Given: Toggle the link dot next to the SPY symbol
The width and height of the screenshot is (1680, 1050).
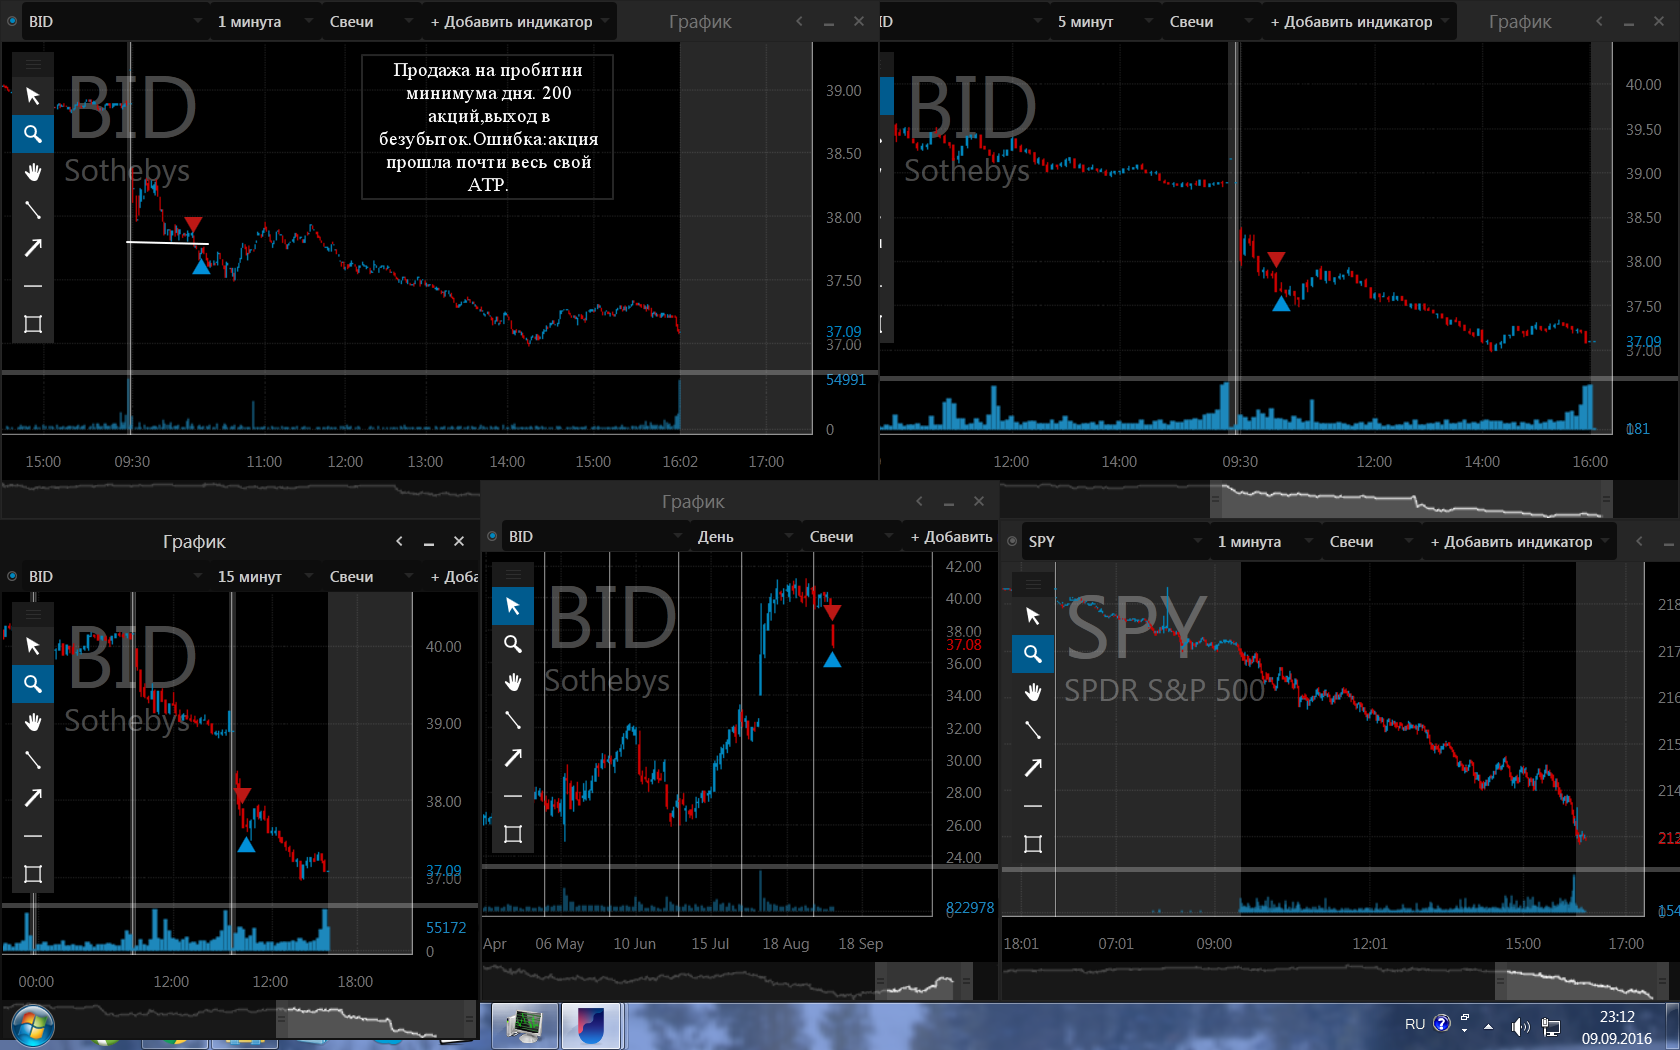Looking at the screenshot, I should click(1012, 541).
